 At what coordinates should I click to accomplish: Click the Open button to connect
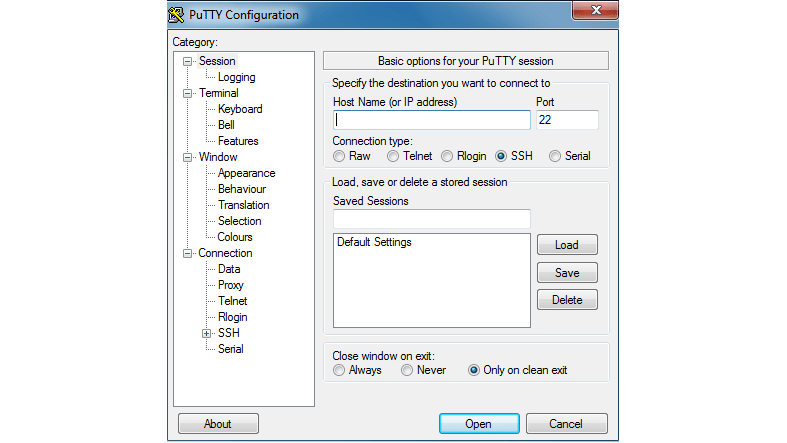478,424
